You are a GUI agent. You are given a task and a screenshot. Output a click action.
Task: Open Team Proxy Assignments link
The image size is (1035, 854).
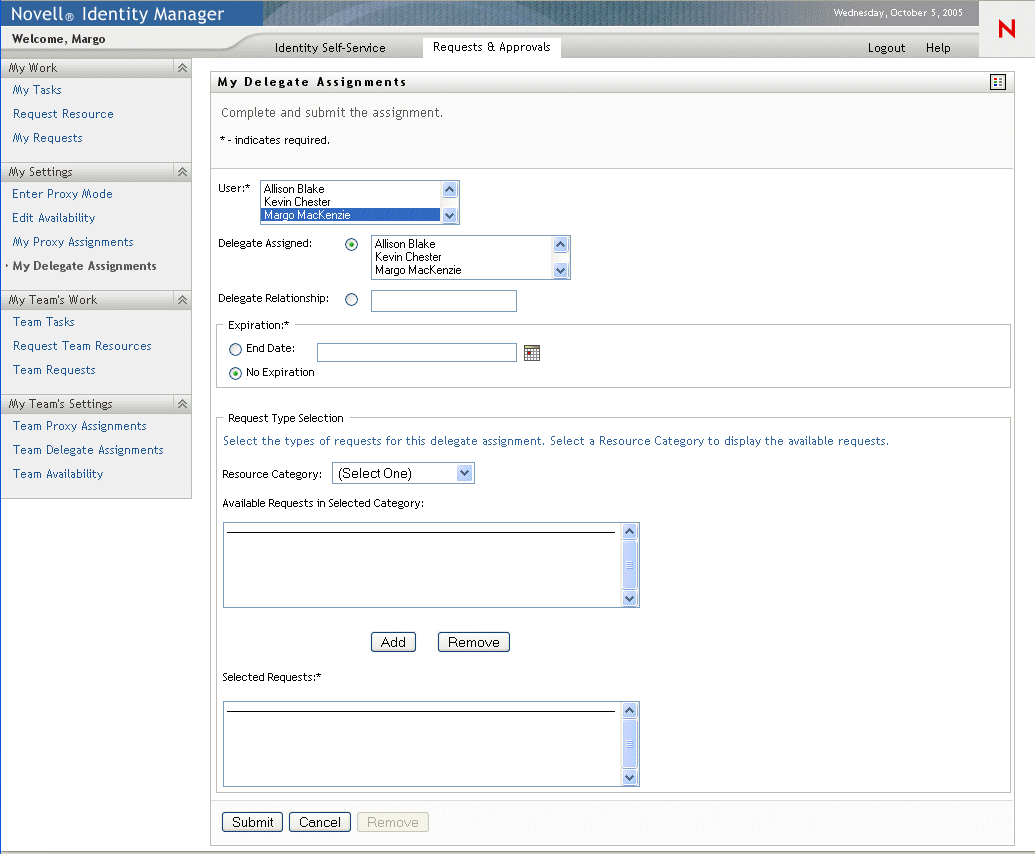pos(80,426)
